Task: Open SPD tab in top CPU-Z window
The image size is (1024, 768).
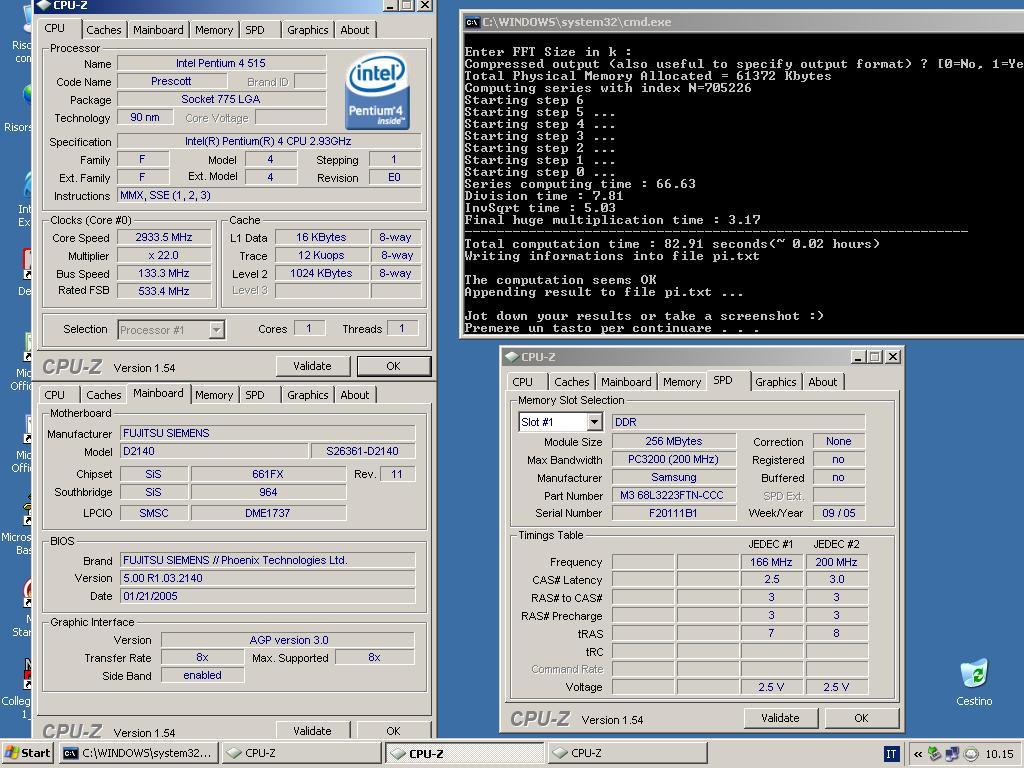Action: pos(255,30)
